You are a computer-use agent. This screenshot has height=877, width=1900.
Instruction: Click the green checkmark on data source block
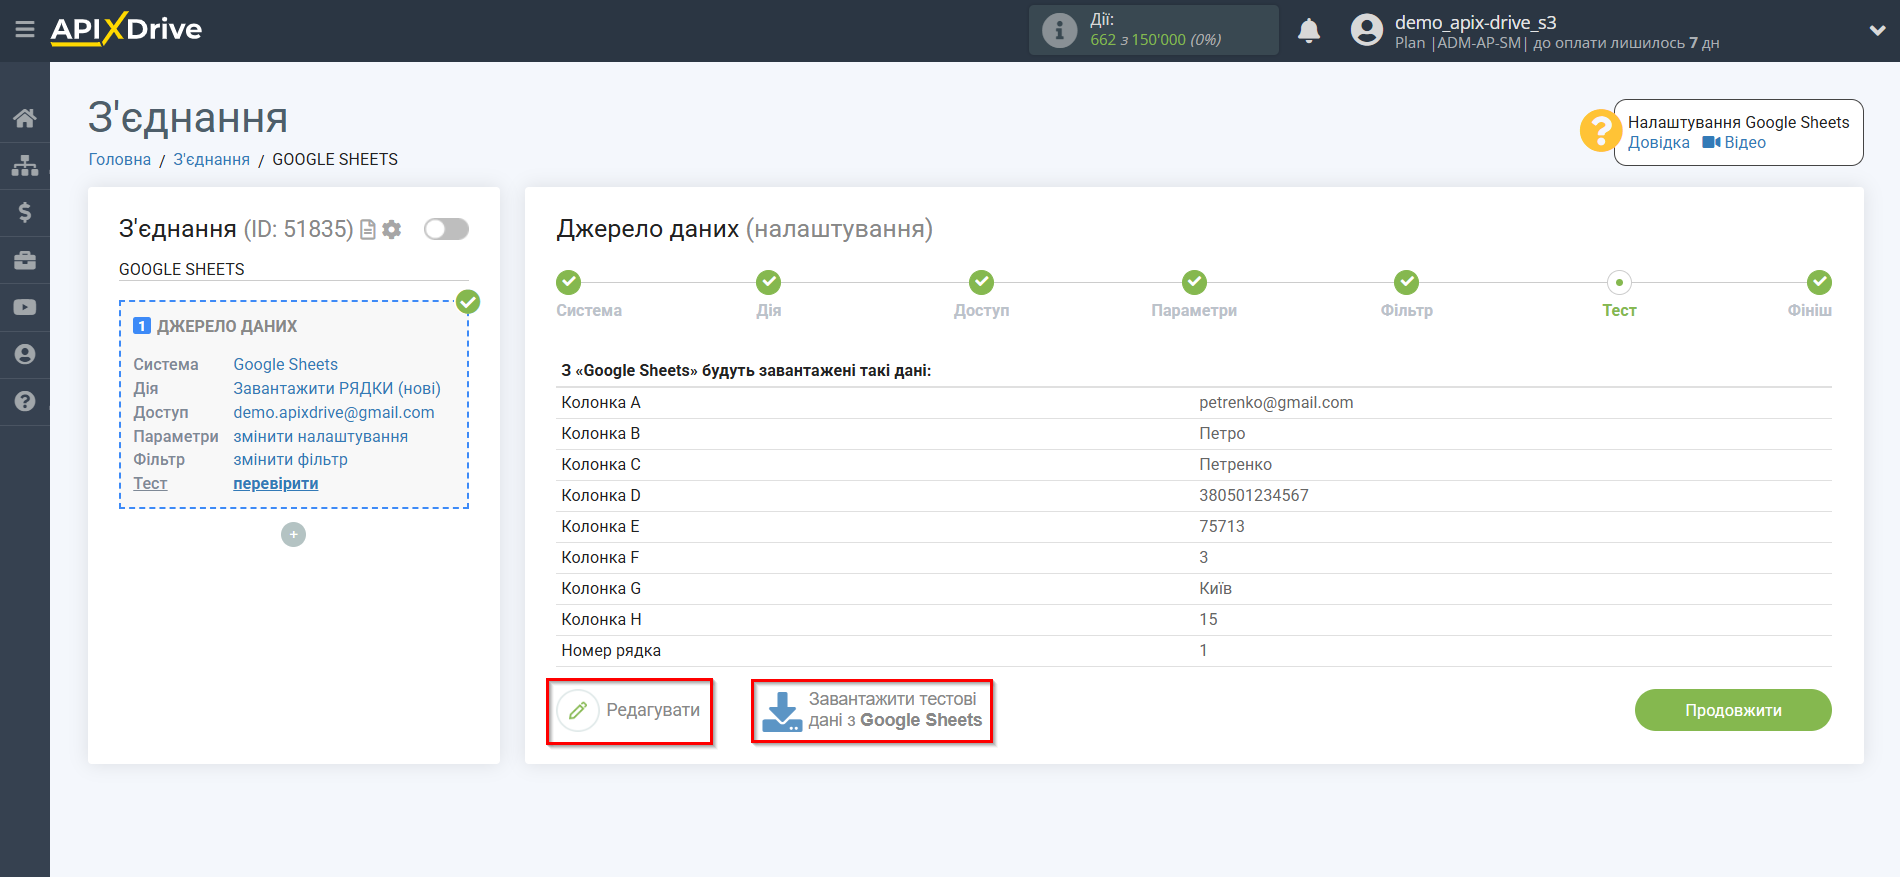(468, 301)
